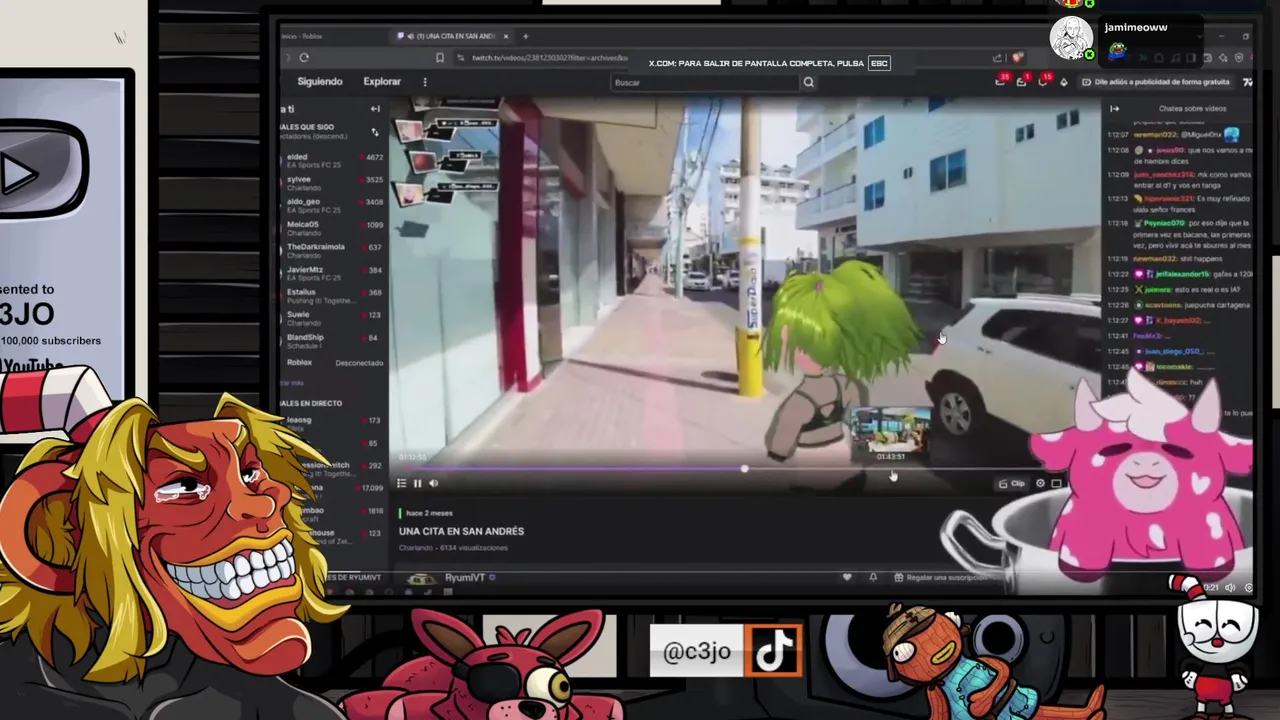Click the twitch.tv URL address bar
Screen dimensions: 1280x720
pyautogui.click(x=550, y=58)
